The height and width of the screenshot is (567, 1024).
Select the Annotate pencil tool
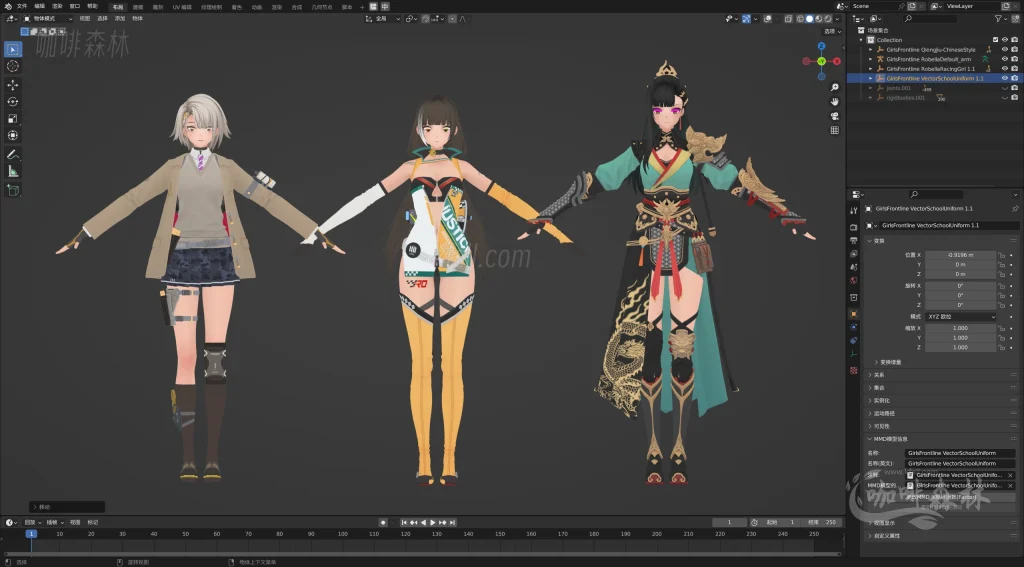(12, 155)
